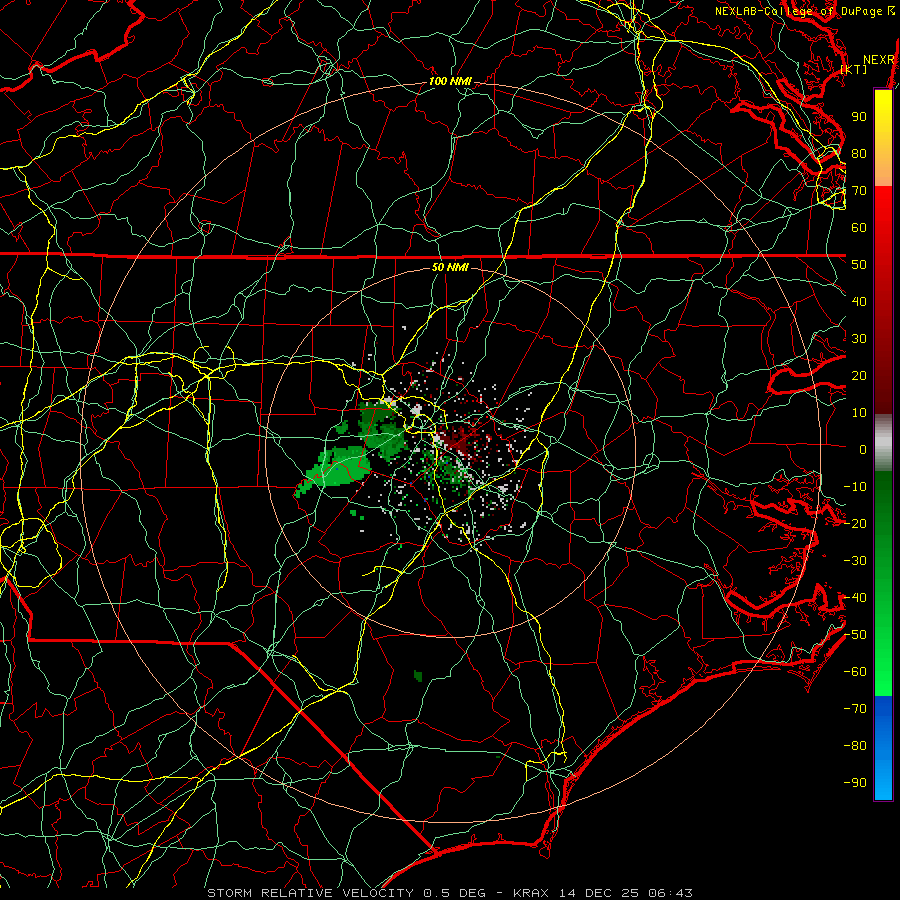Click the 70 value on velocity scale
This screenshot has width=900, height=900.
(859, 191)
